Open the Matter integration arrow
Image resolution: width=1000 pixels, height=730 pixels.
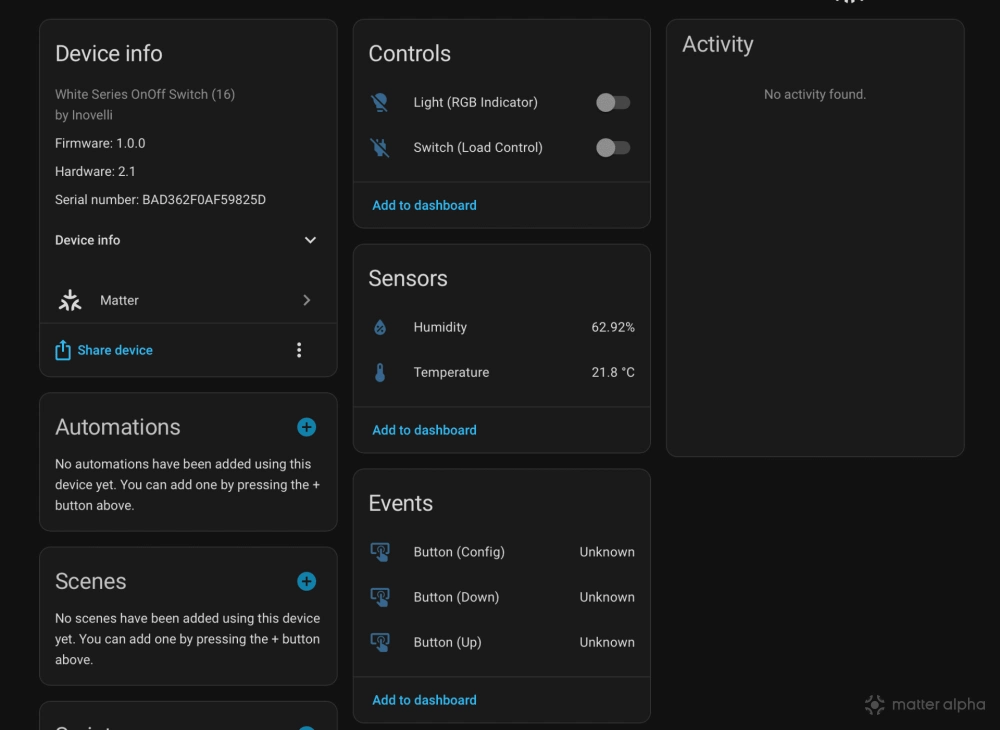click(306, 300)
